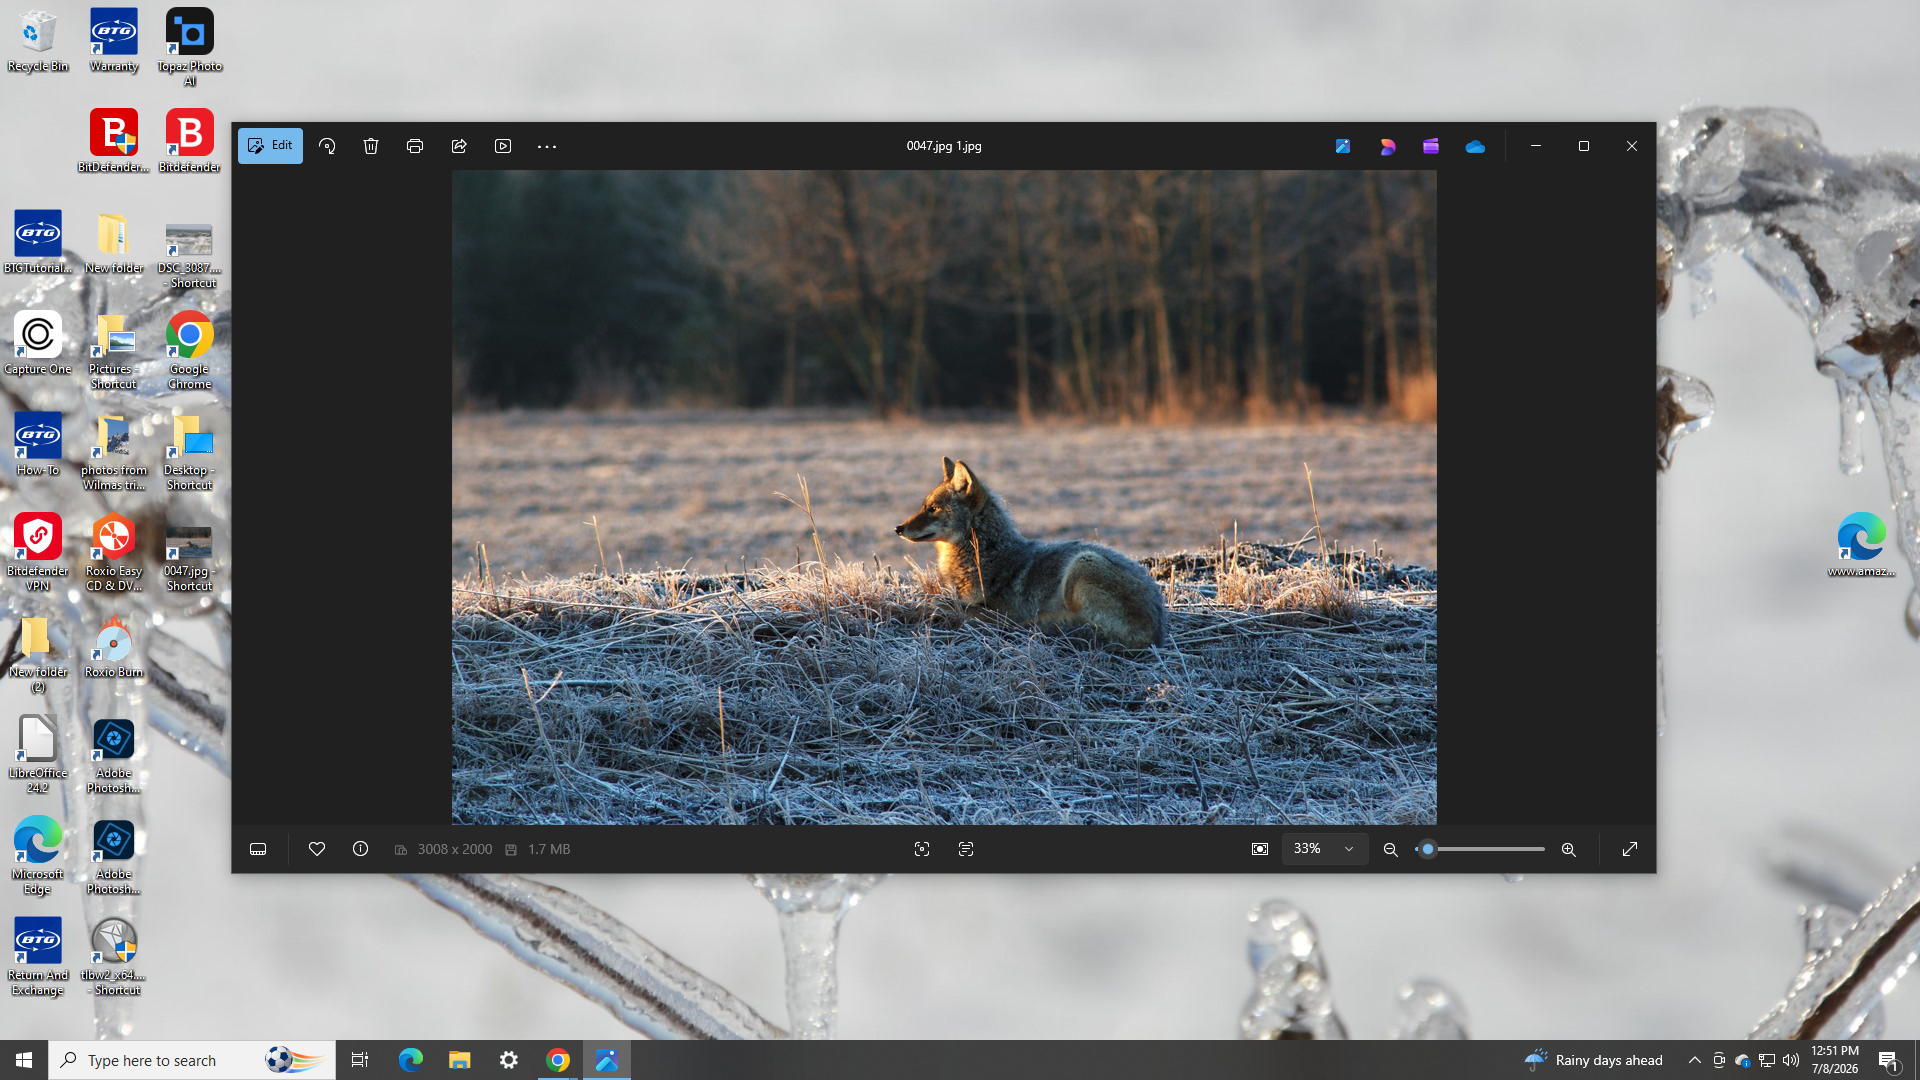Click the coyote photo in the viewer
This screenshot has width=1920, height=1080.
(x=944, y=497)
